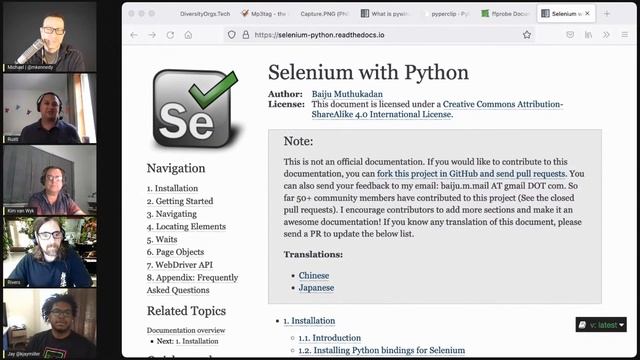Show tracking protection shield info
Viewport: 640px width, 360px height.
(231, 35)
